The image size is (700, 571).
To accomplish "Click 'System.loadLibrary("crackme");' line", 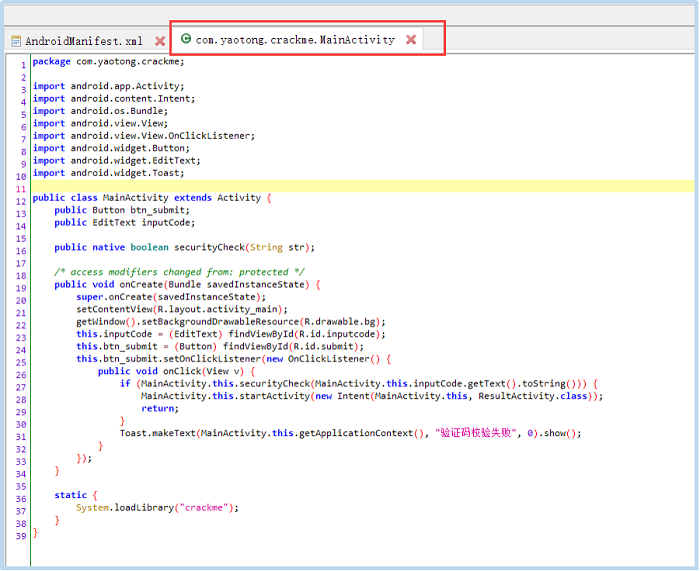I will (157, 508).
